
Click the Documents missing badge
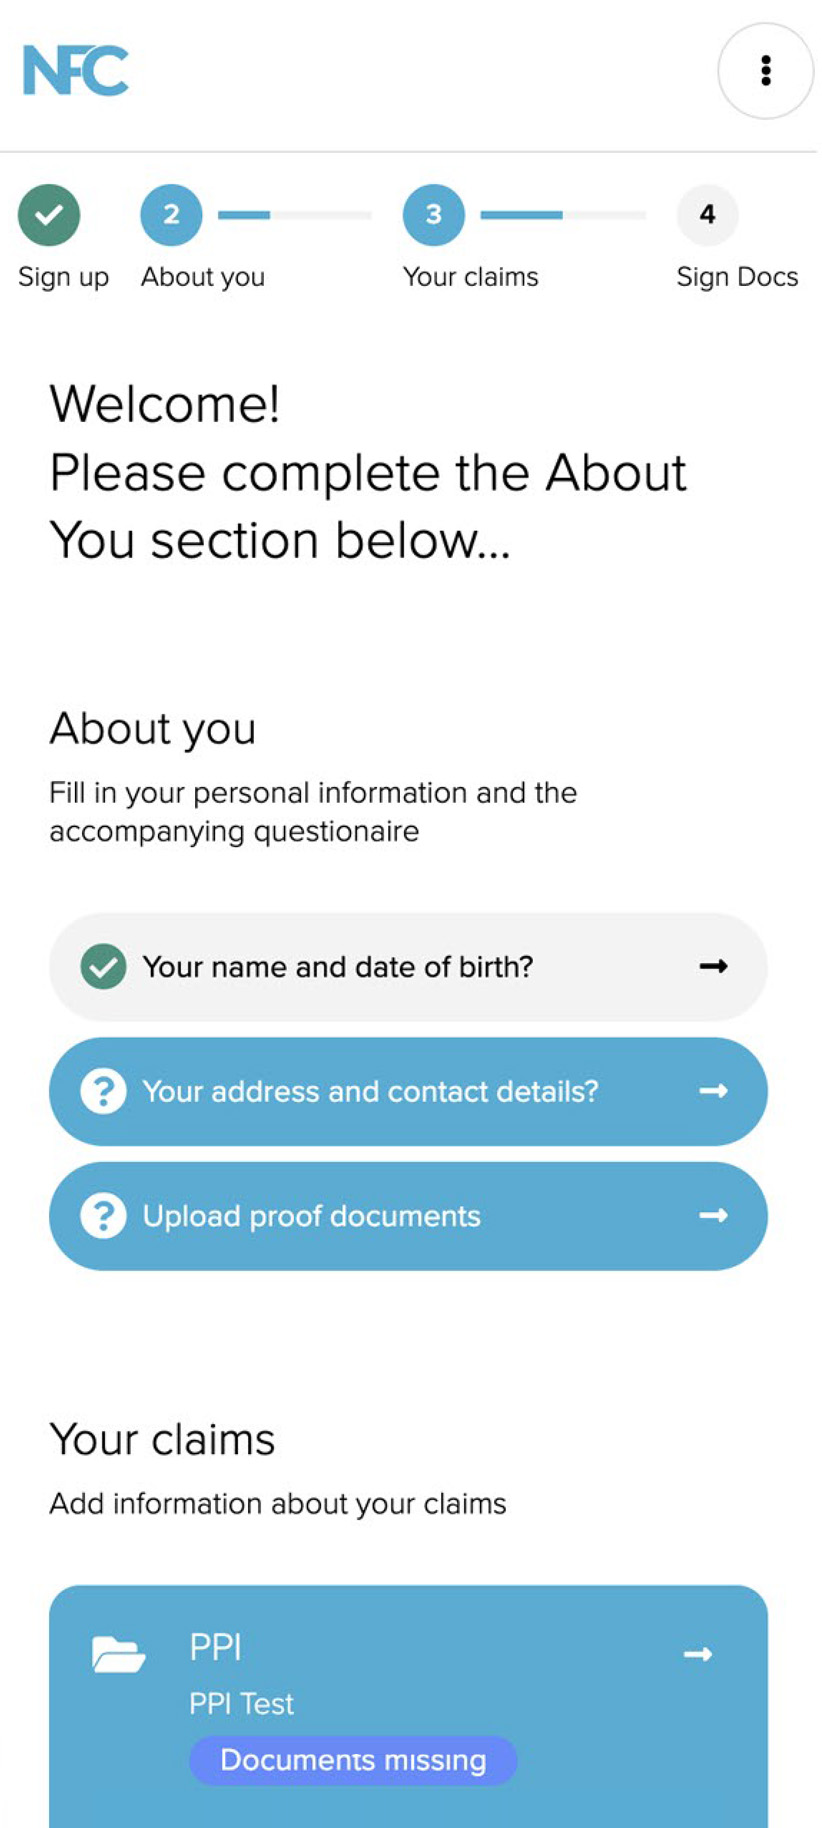click(x=353, y=1760)
